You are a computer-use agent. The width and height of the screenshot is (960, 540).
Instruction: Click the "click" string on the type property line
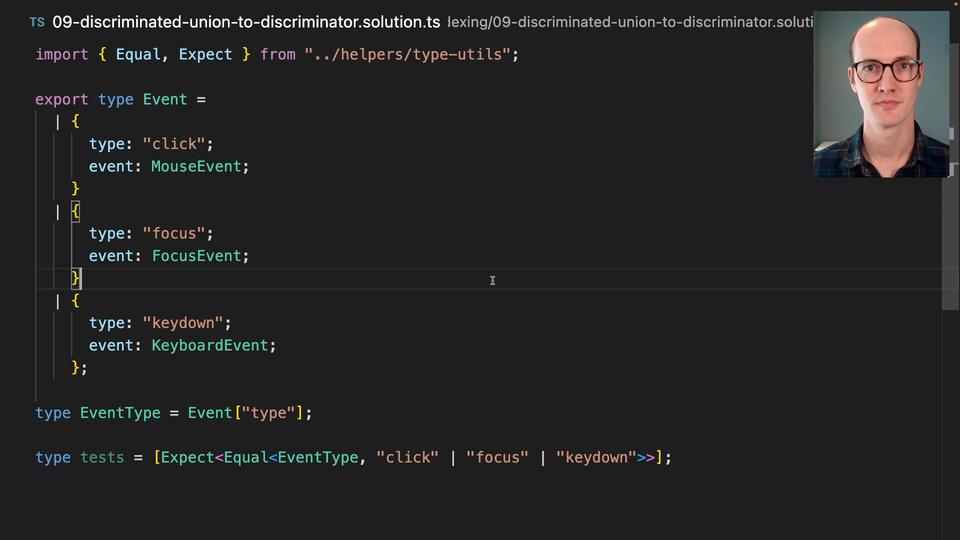point(174,144)
